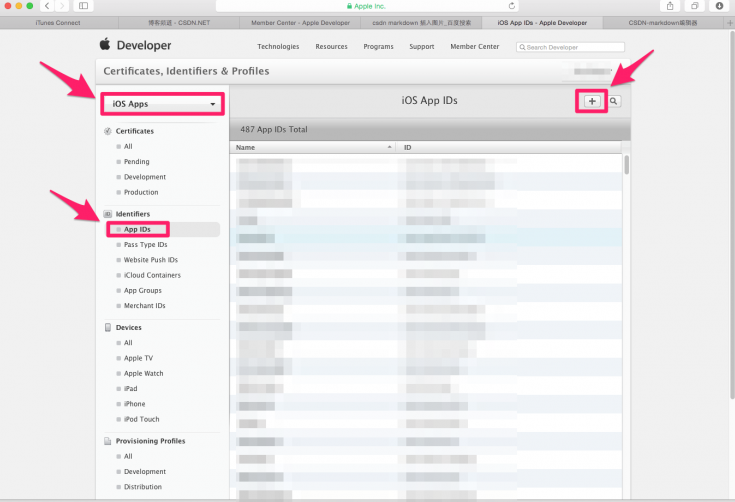Switch to CSDN.NET tab
This screenshot has height=502, width=735.
click(x=179, y=22)
